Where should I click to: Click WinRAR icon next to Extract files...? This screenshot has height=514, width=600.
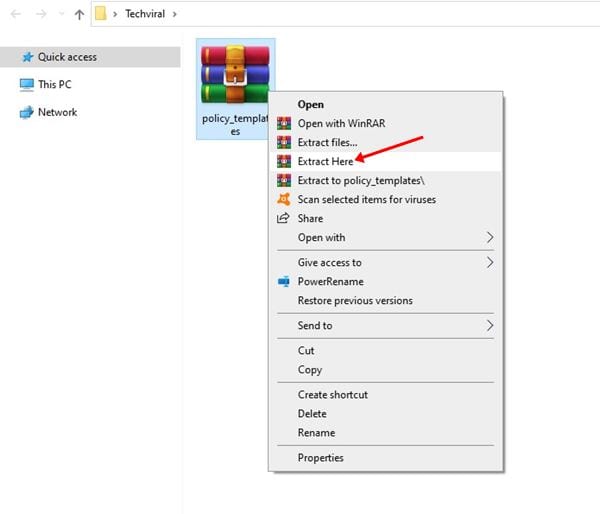[x=284, y=142]
